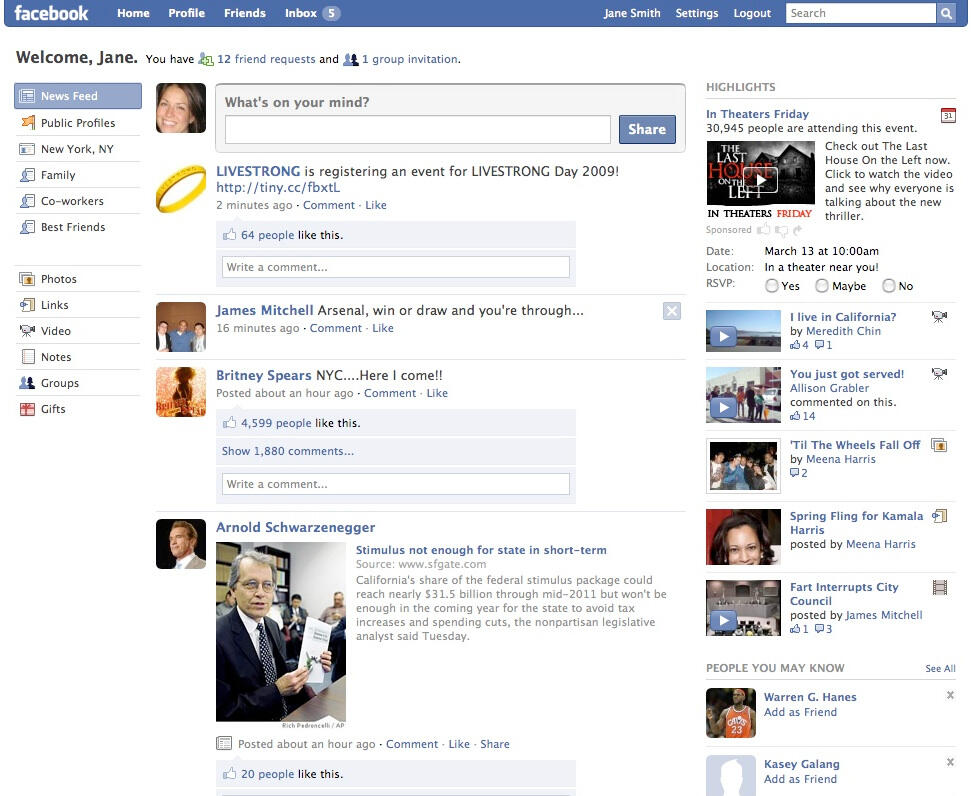This screenshot has height=796, width=971.
Task: Click share arrow icon on sponsored ad
Action: pos(798,230)
